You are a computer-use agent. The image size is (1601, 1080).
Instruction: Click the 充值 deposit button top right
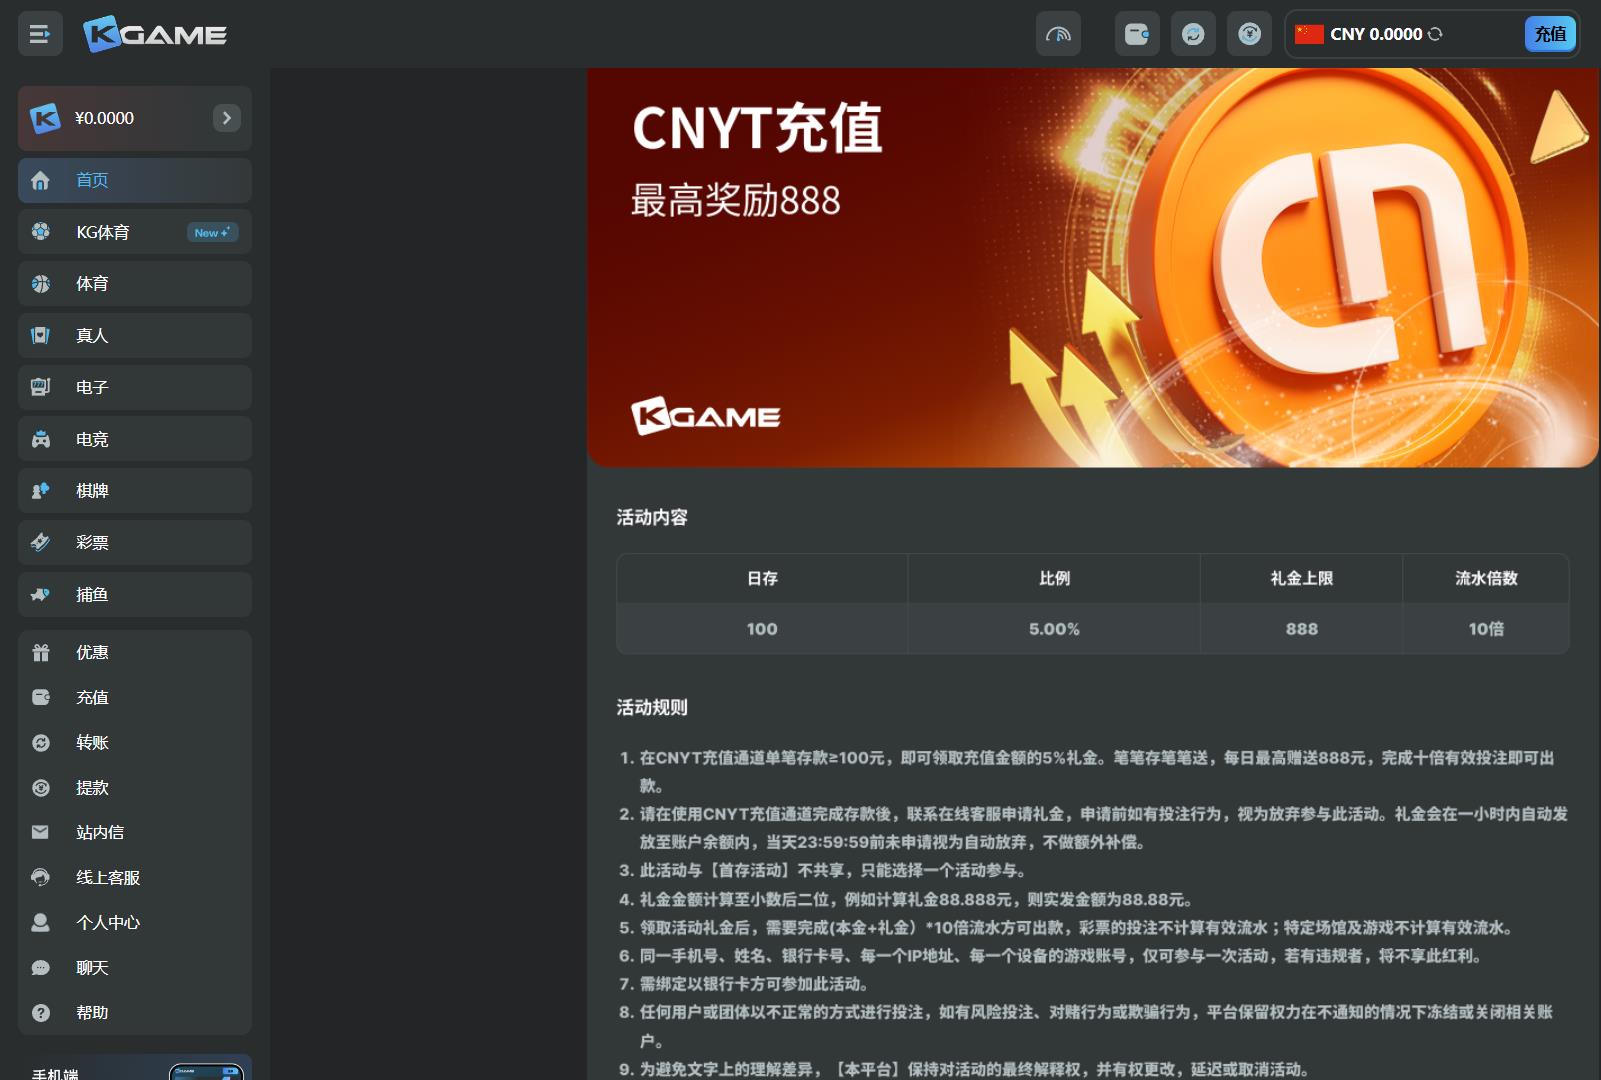pos(1549,33)
